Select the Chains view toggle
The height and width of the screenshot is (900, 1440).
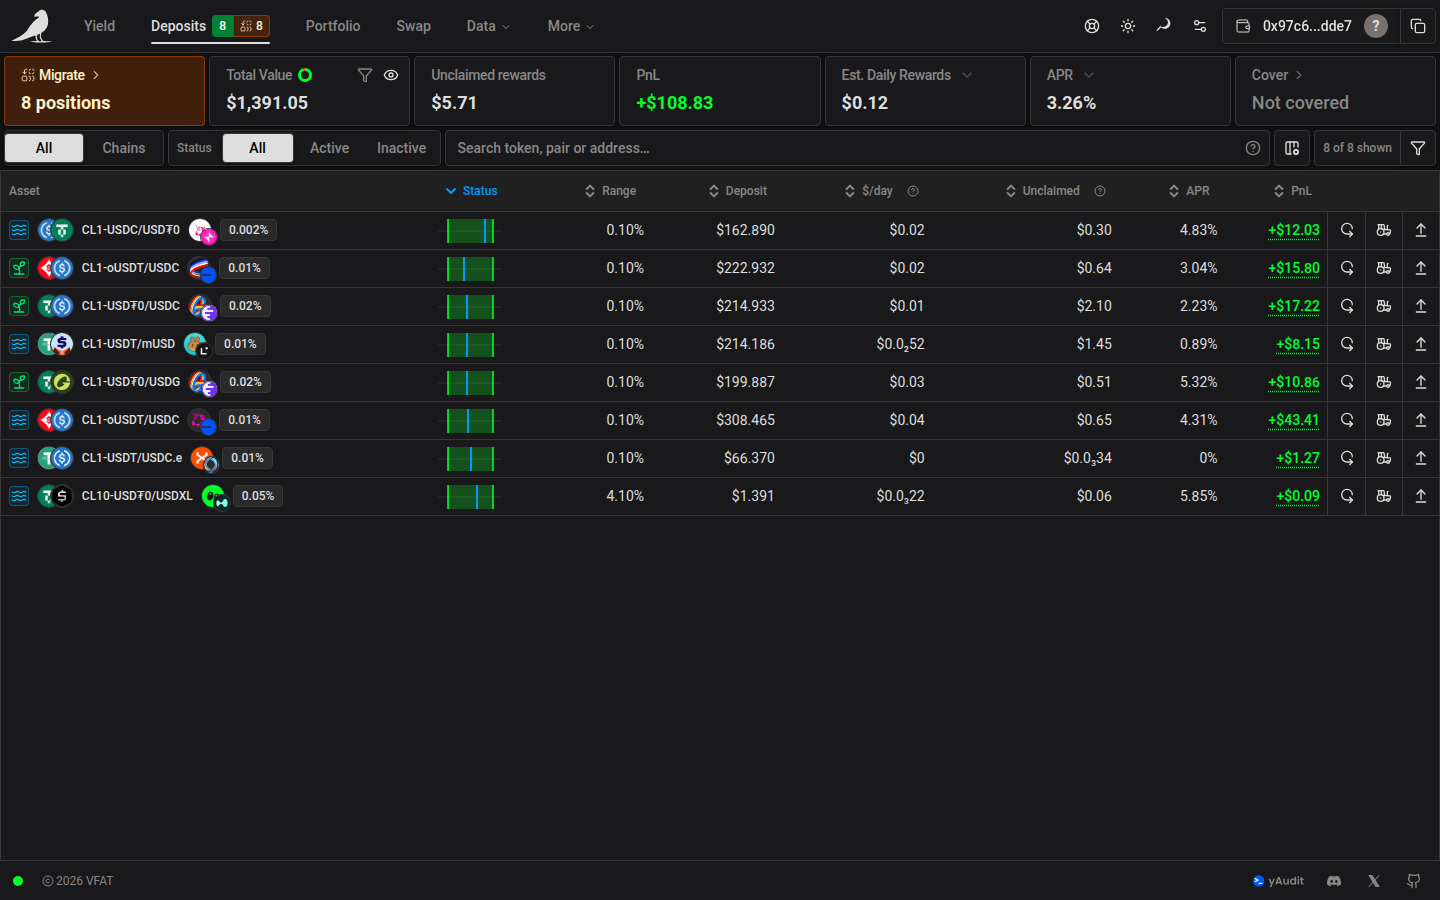pos(124,148)
